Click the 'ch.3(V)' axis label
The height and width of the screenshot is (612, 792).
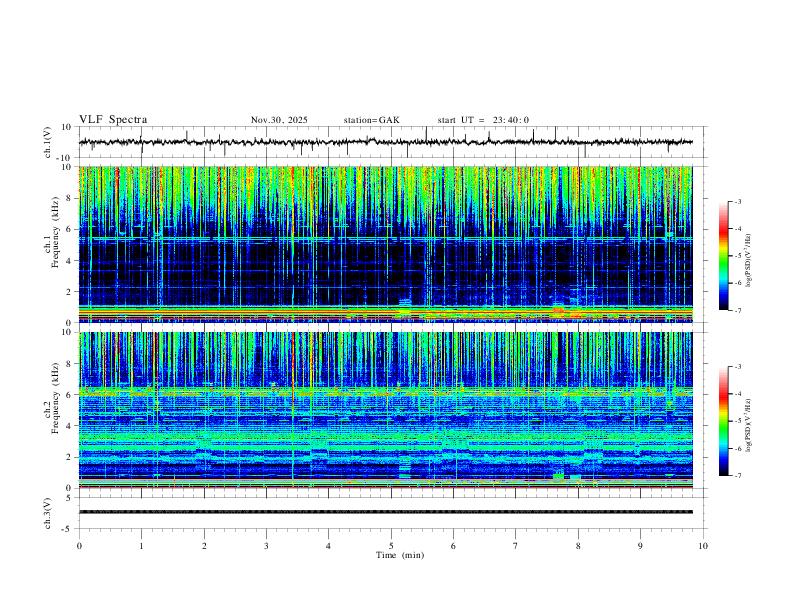48,513
